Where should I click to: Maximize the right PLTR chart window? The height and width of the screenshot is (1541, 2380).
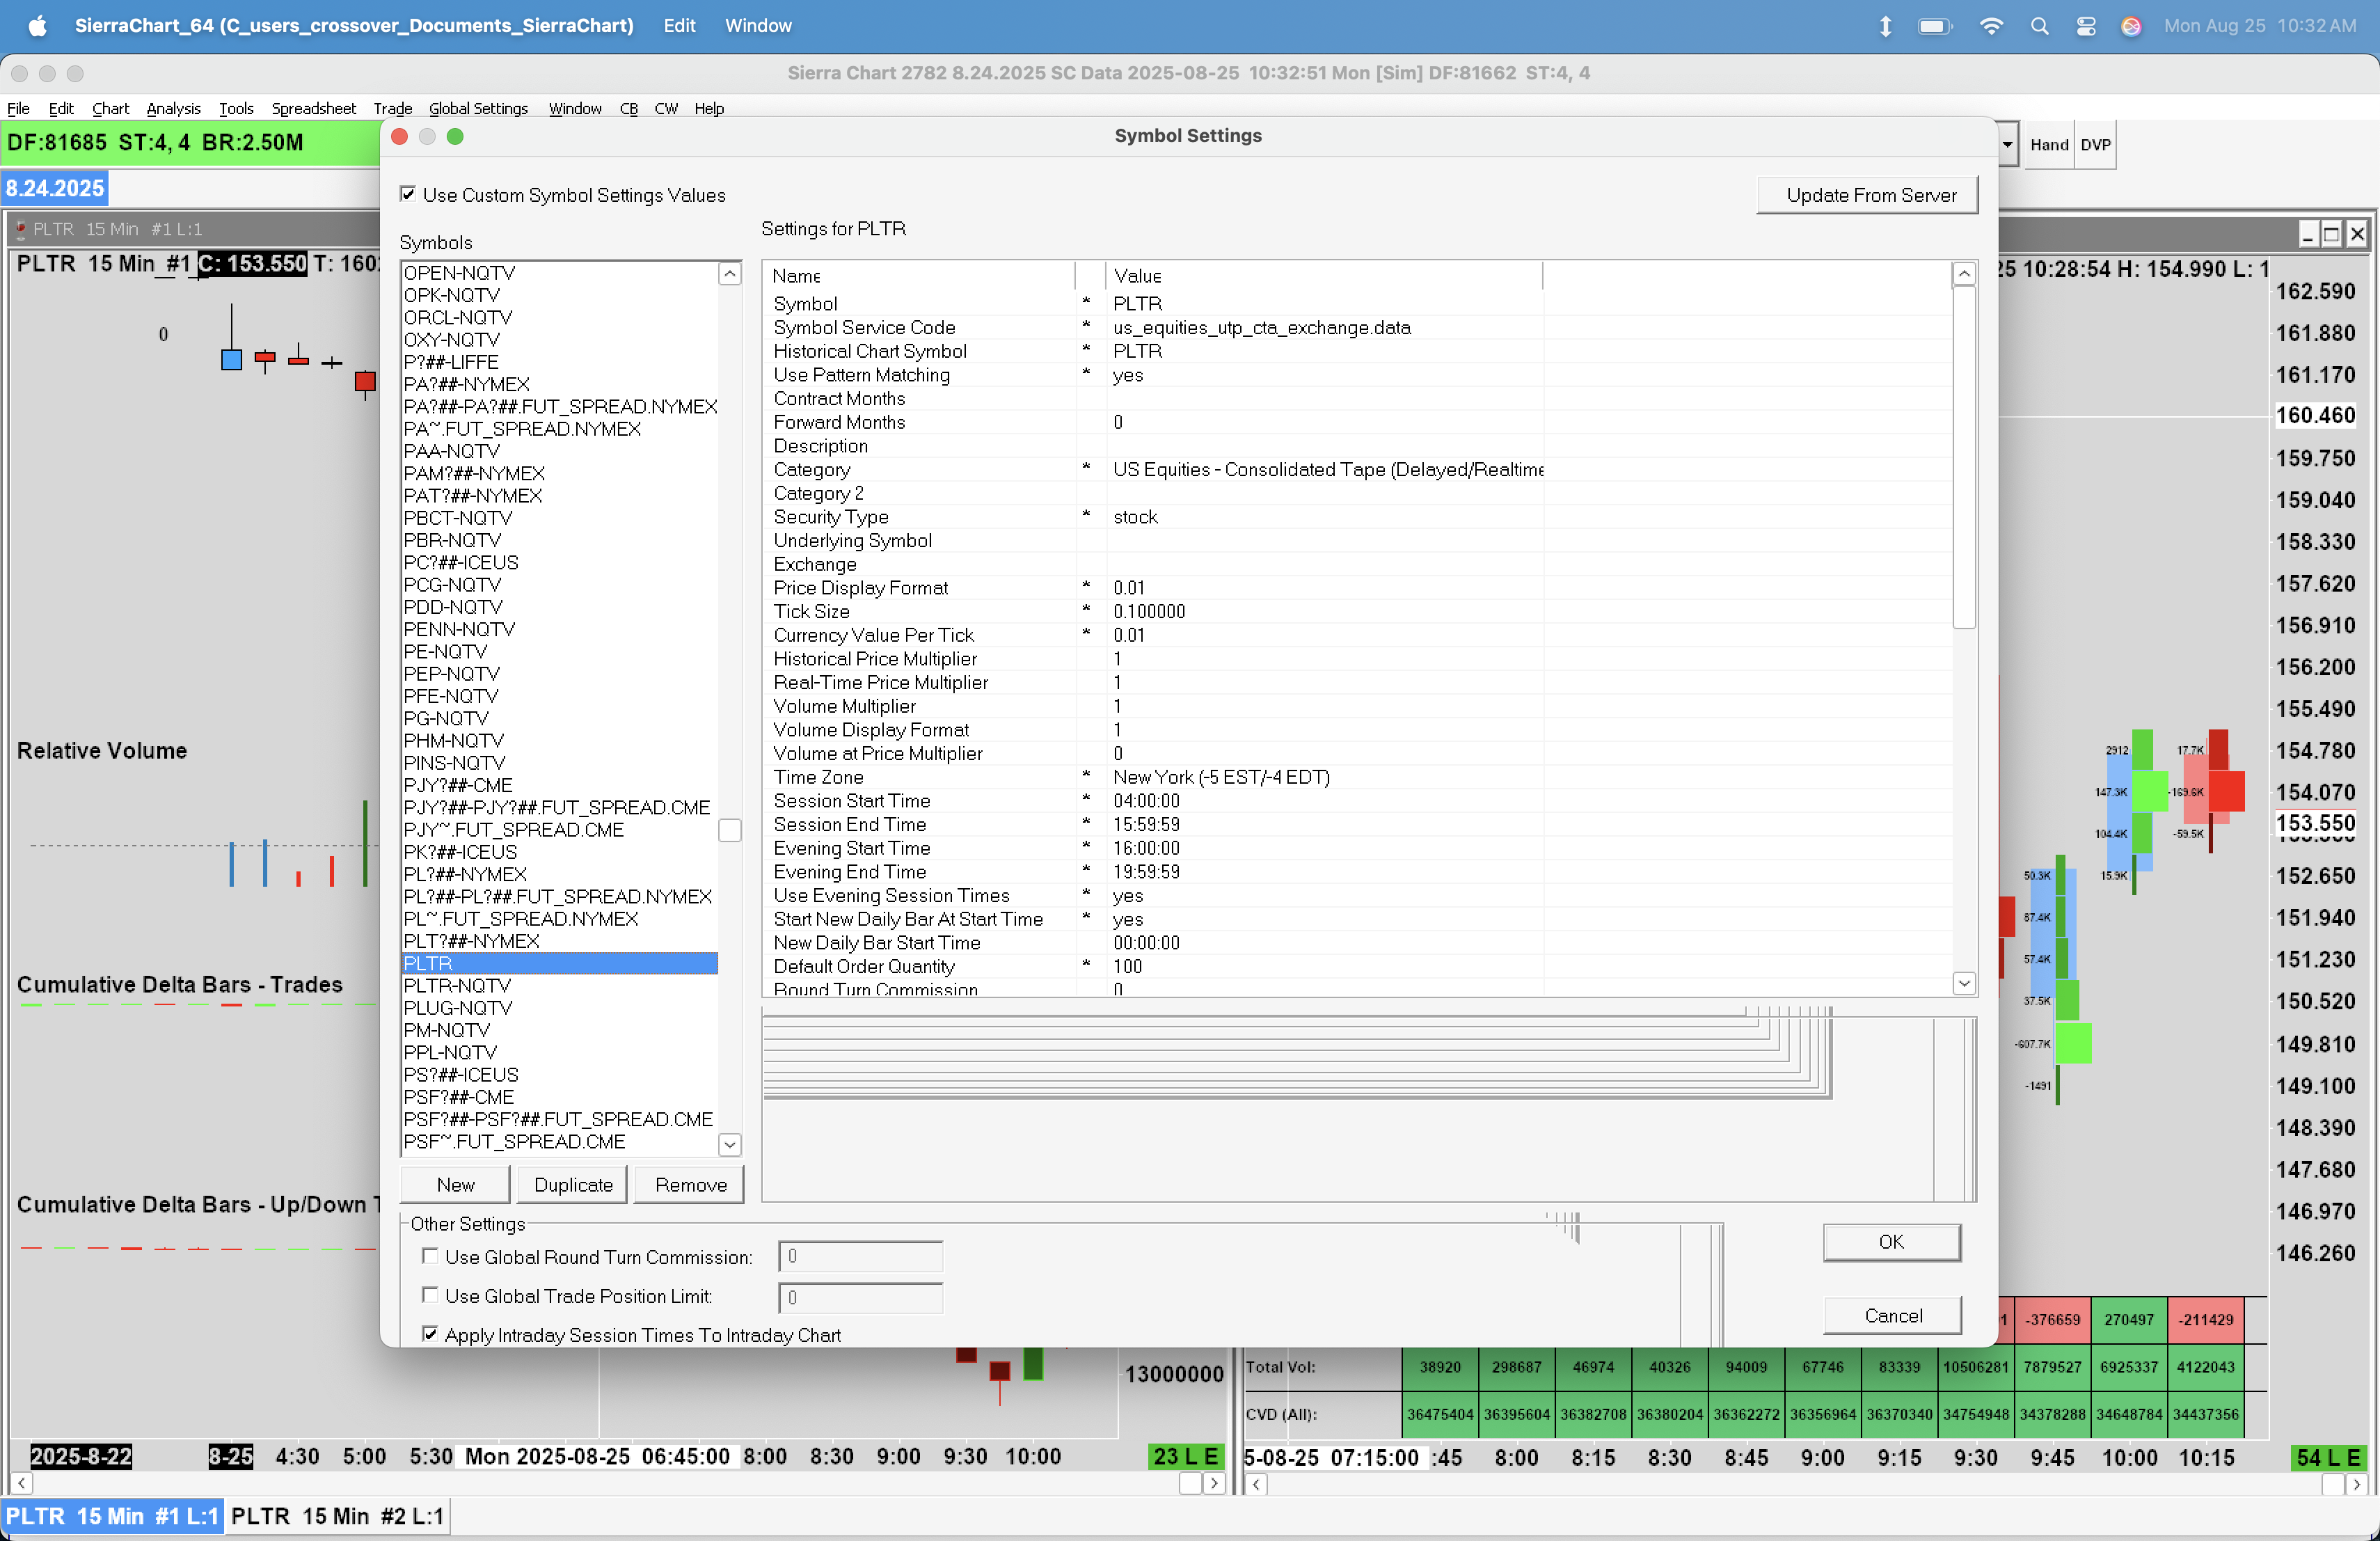(2331, 233)
